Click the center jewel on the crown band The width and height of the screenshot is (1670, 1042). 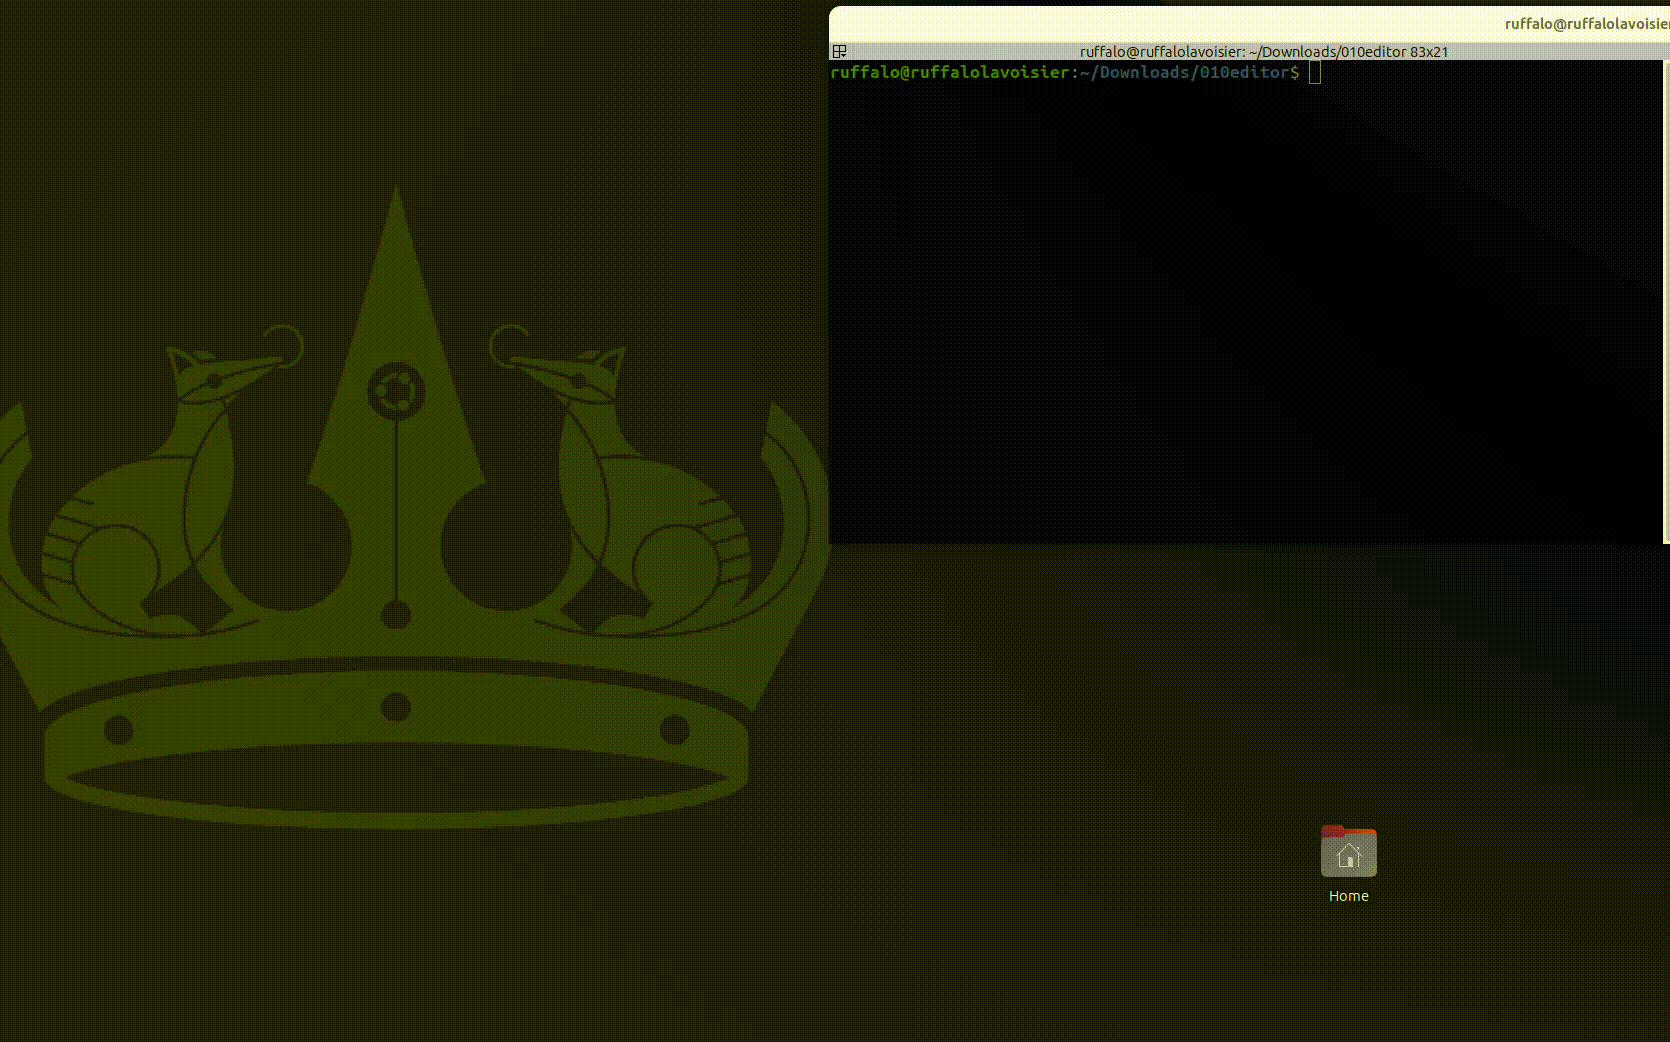(x=396, y=707)
